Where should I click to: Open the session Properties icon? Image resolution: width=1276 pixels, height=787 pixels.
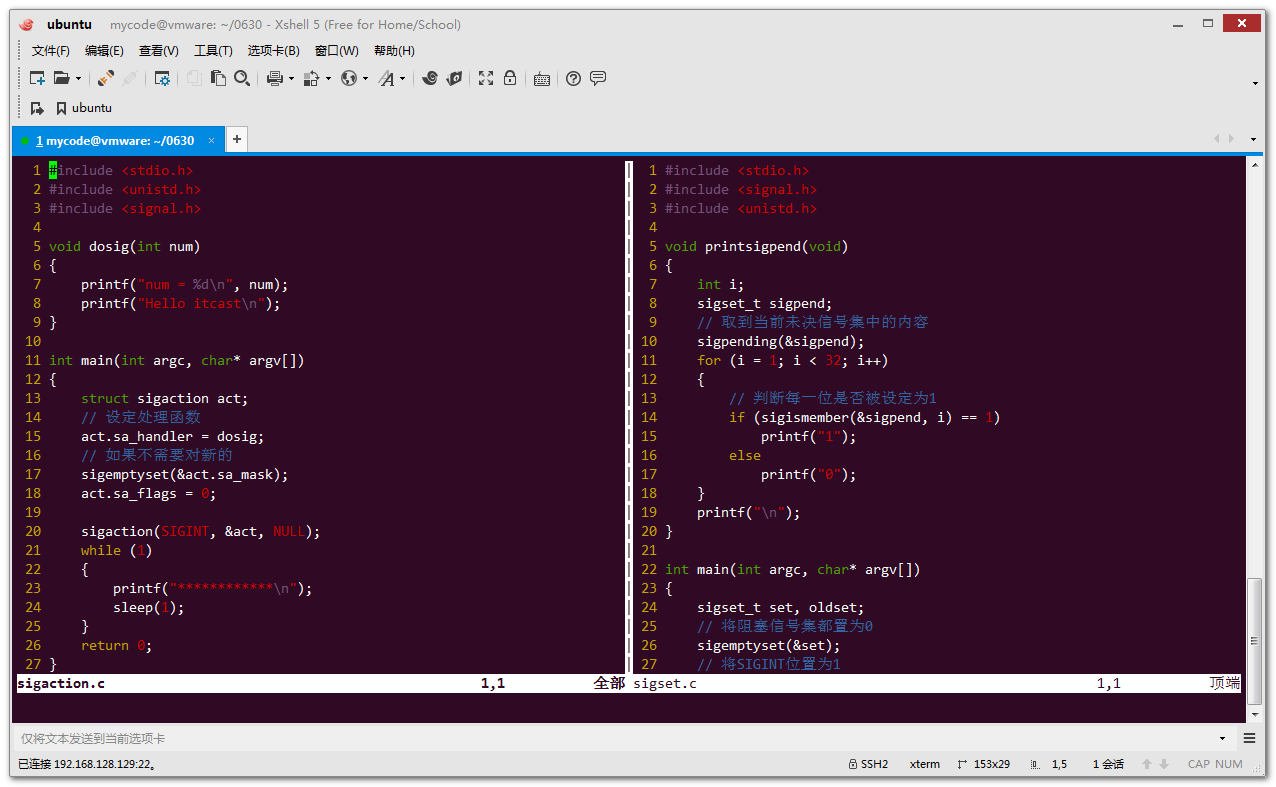click(x=163, y=78)
